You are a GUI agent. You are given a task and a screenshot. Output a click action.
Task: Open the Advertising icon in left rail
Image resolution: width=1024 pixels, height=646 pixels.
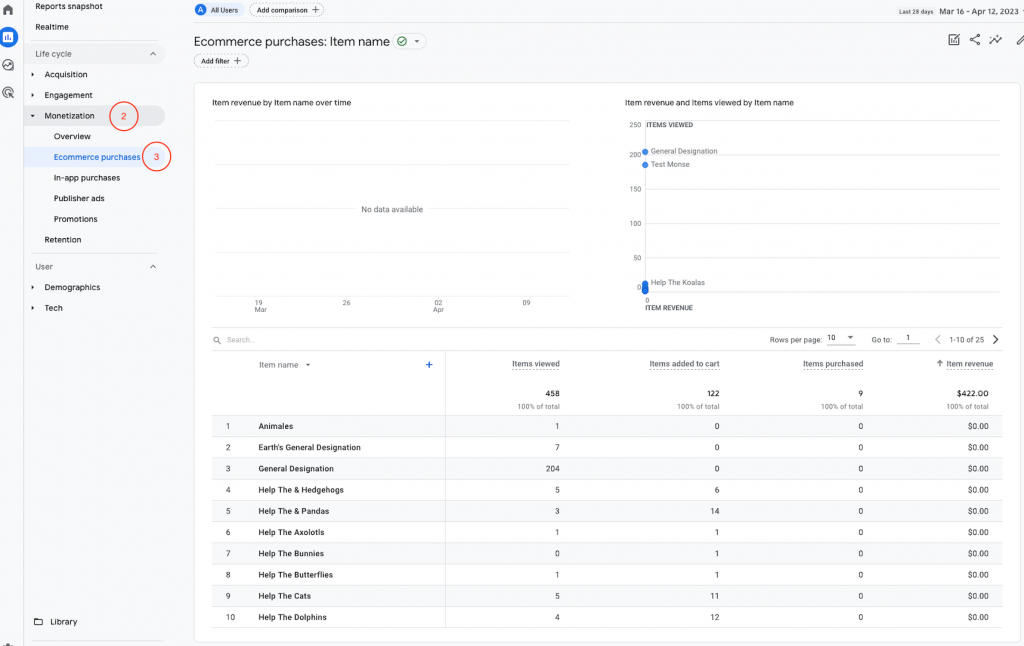(8, 92)
